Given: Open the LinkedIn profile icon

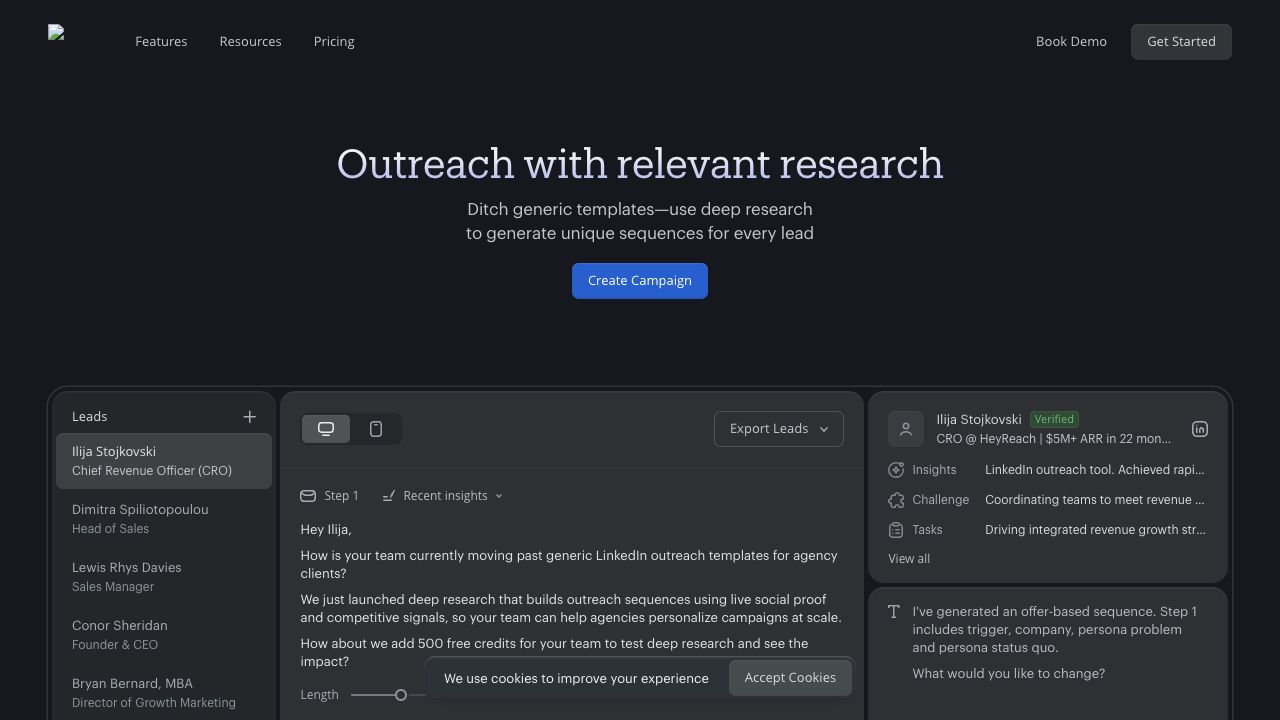Looking at the screenshot, I should click(1199, 429).
